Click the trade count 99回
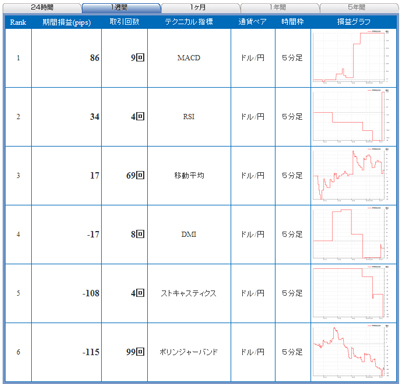This screenshot has width=400, height=384. 135,352
